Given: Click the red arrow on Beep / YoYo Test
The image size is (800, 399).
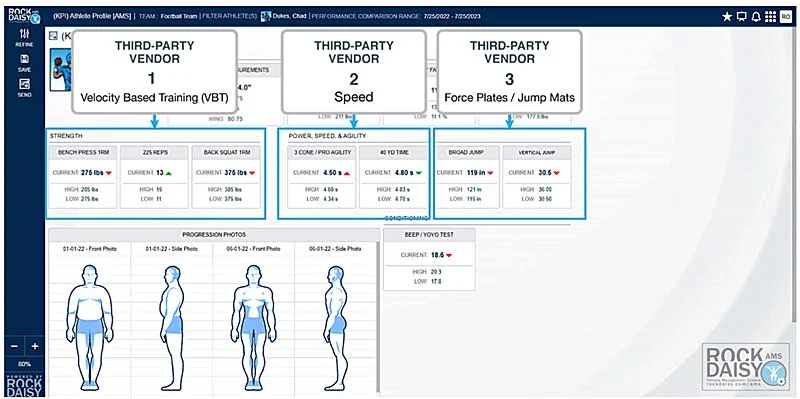Looking at the screenshot, I should point(449,255).
